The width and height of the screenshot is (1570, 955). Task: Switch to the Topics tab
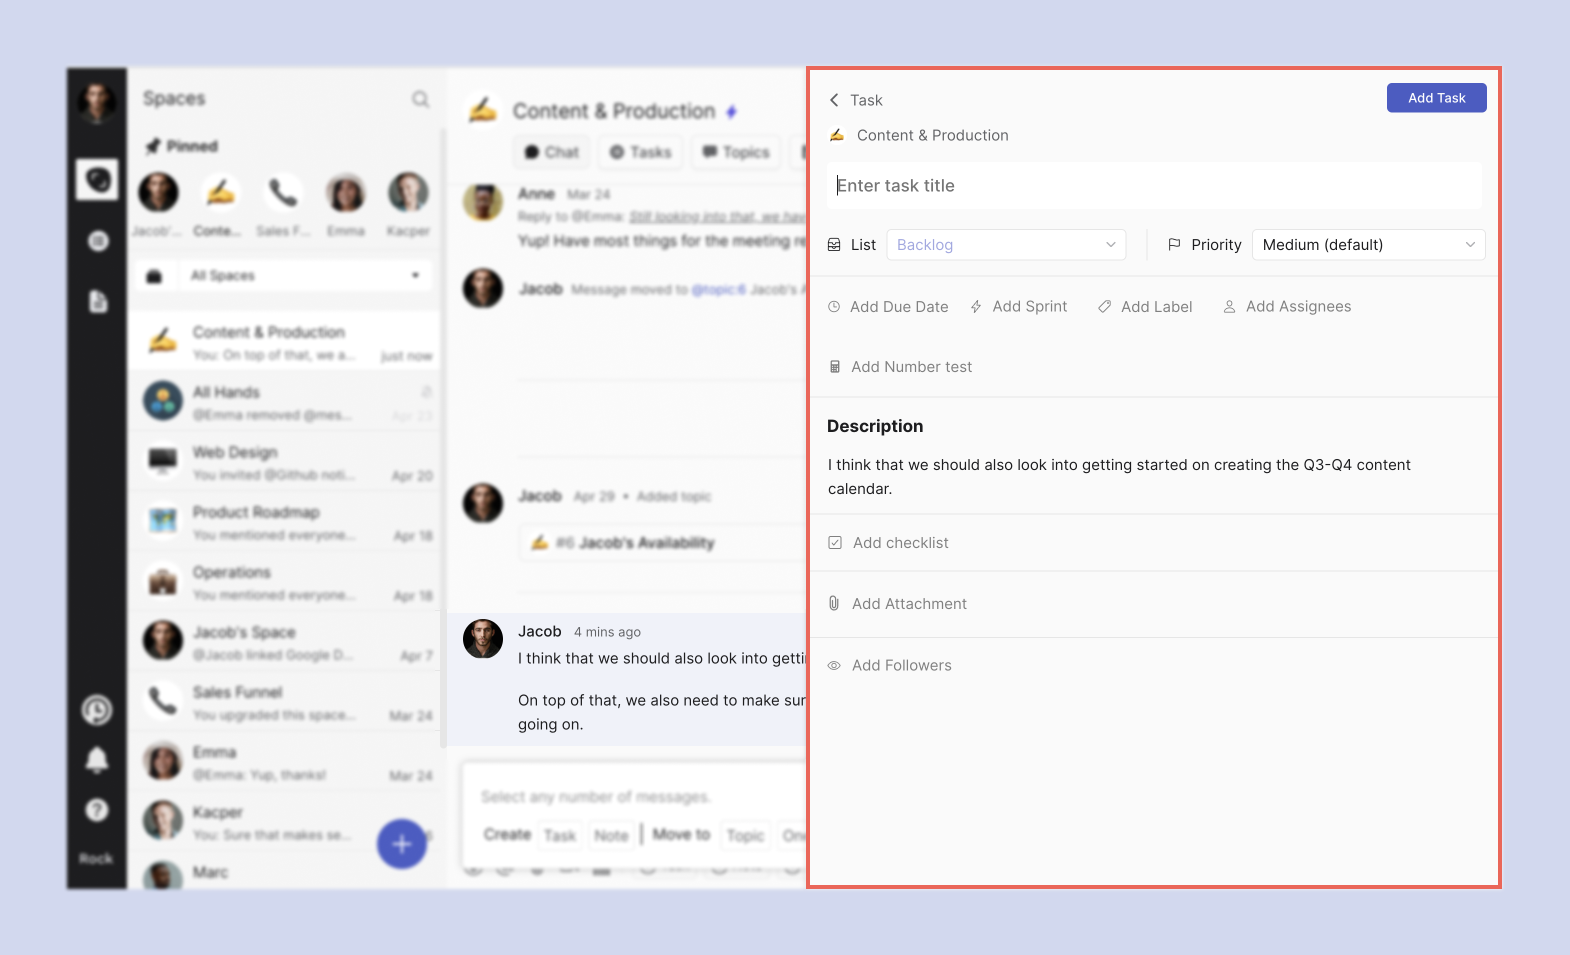(x=736, y=152)
